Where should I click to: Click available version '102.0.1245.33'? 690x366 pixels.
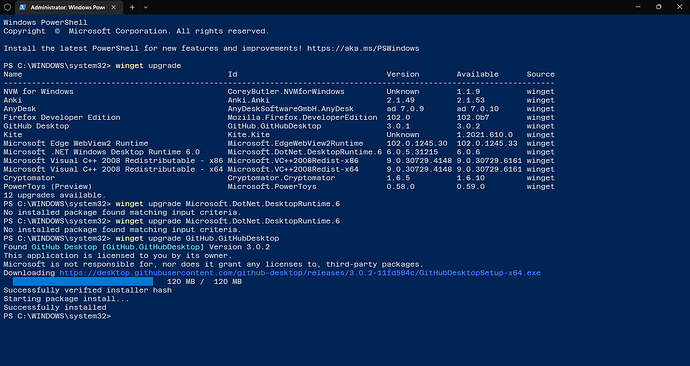point(487,143)
